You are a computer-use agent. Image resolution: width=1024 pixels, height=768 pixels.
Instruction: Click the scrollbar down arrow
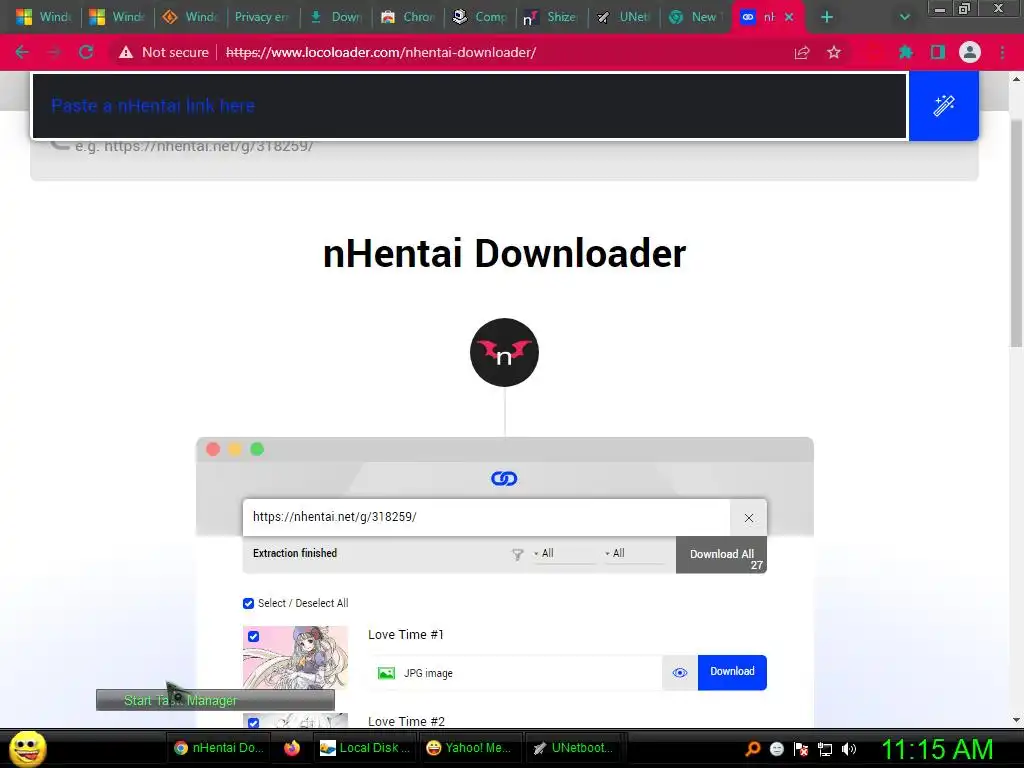click(x=1016, y=720)
